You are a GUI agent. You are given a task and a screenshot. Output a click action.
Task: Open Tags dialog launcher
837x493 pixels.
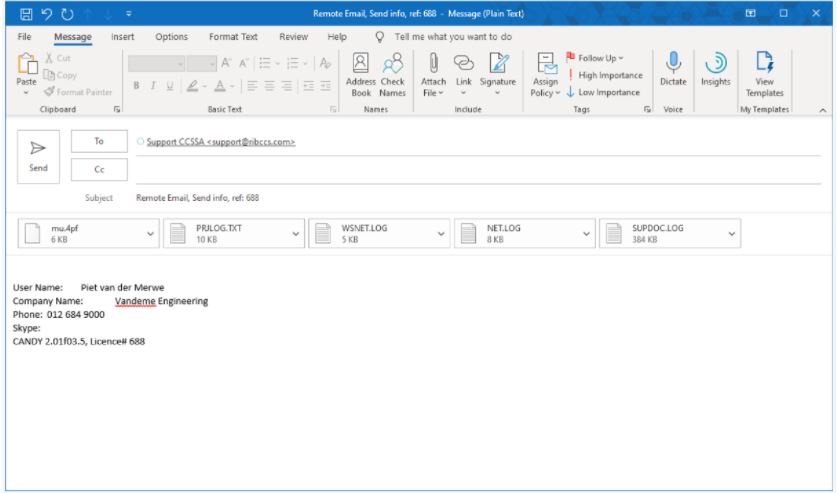(x=648, y=109)
